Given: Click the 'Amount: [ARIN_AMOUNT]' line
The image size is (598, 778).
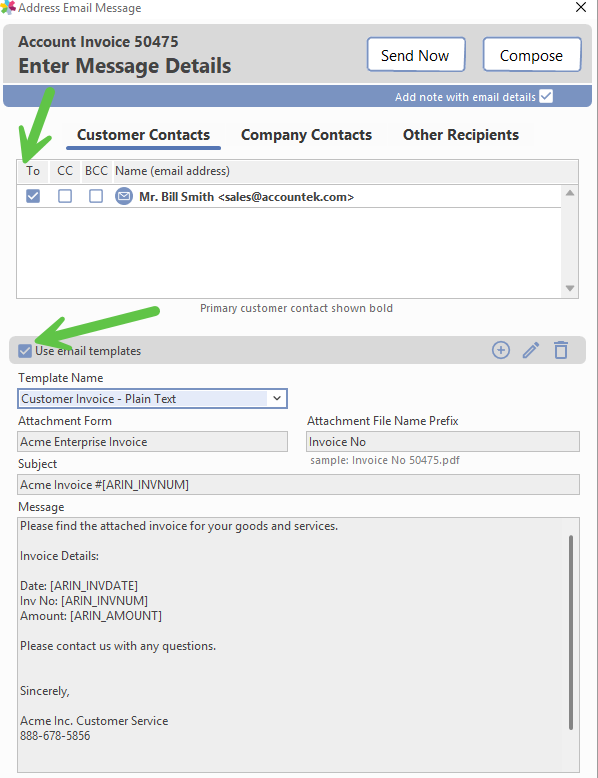Looking at the screenshot, I should coord(91,616).
